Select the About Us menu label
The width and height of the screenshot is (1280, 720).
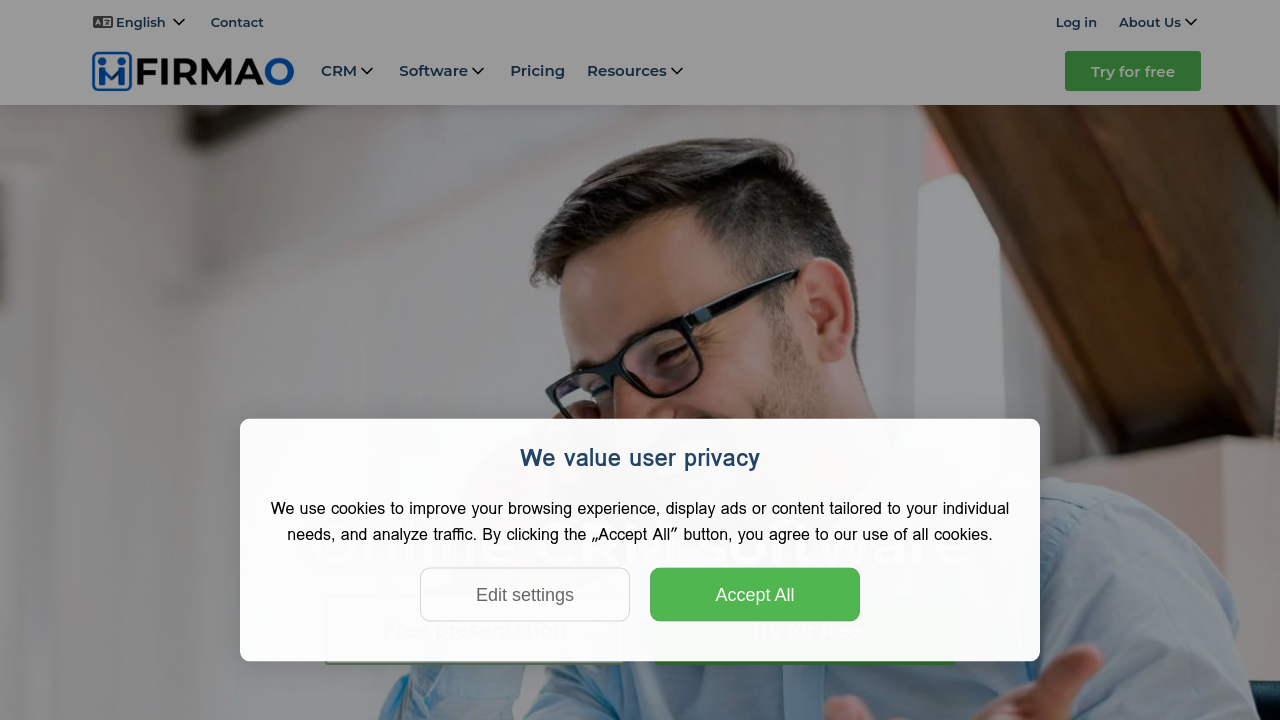[1150, 22]
